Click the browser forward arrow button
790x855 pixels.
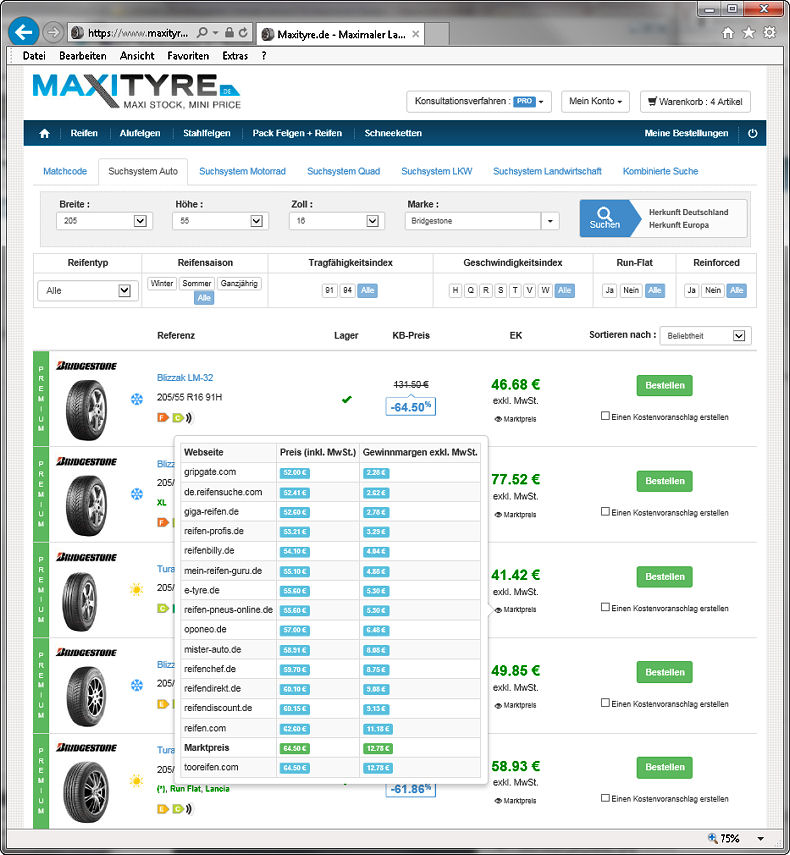coord(53,33)
